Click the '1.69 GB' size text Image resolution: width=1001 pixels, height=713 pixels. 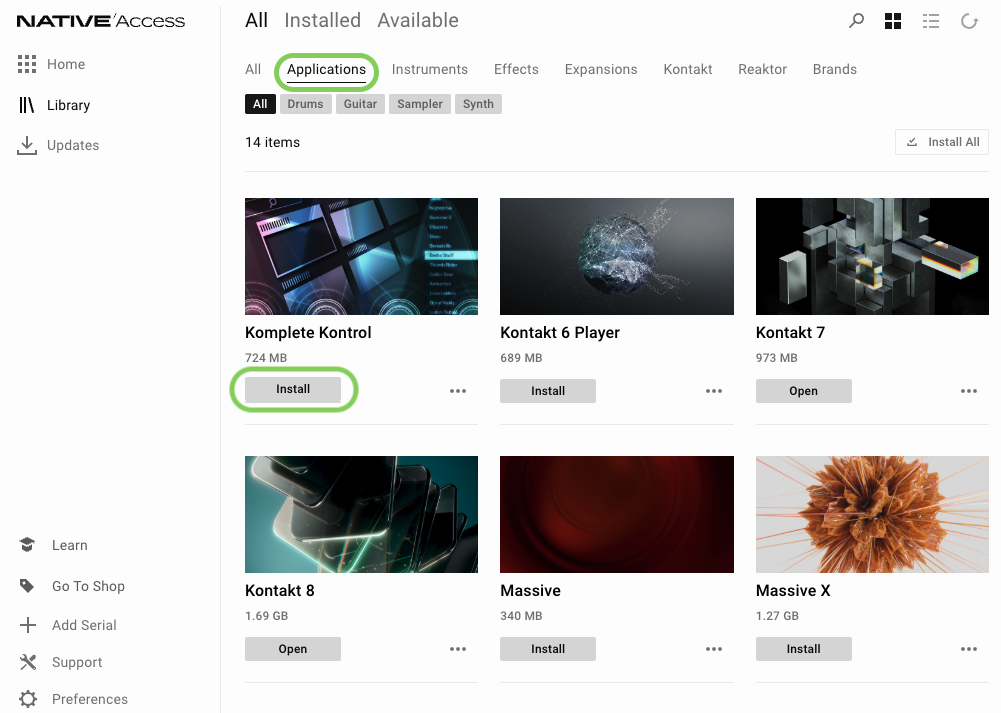267,616
